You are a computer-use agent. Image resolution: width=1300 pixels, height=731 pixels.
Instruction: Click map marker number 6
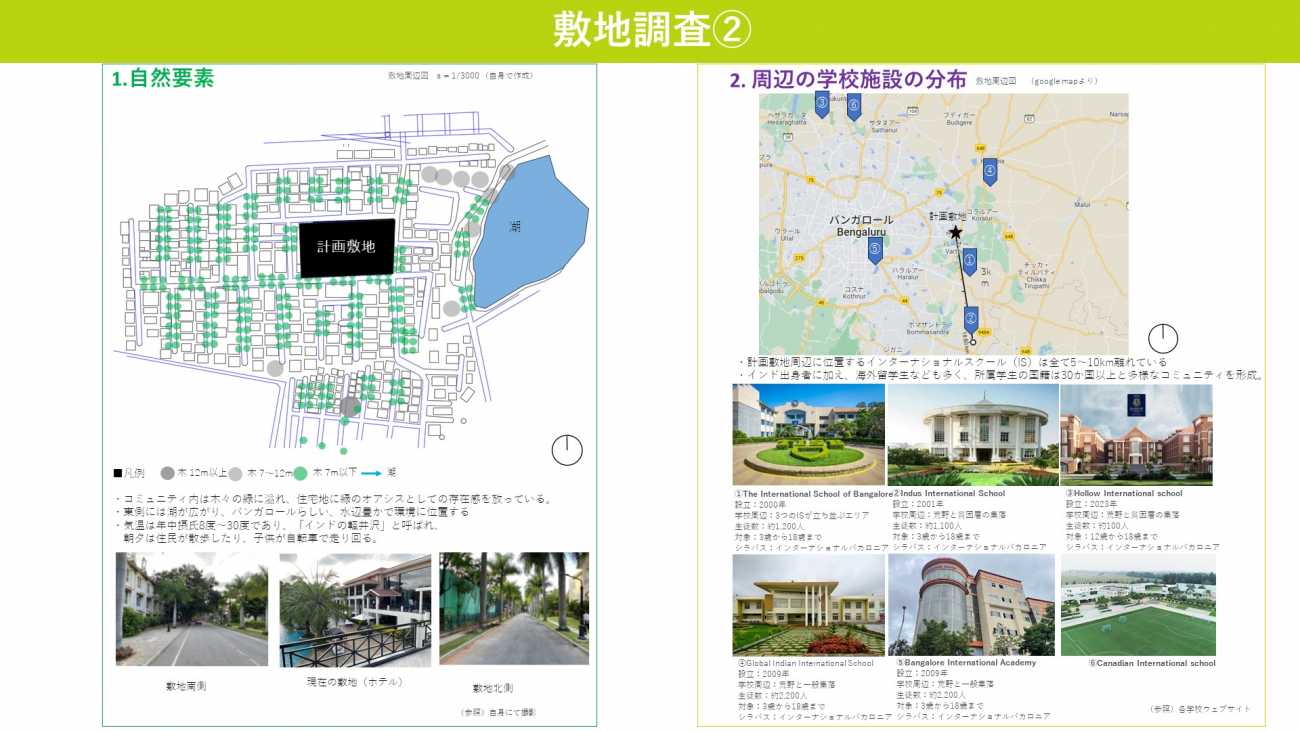854,106
